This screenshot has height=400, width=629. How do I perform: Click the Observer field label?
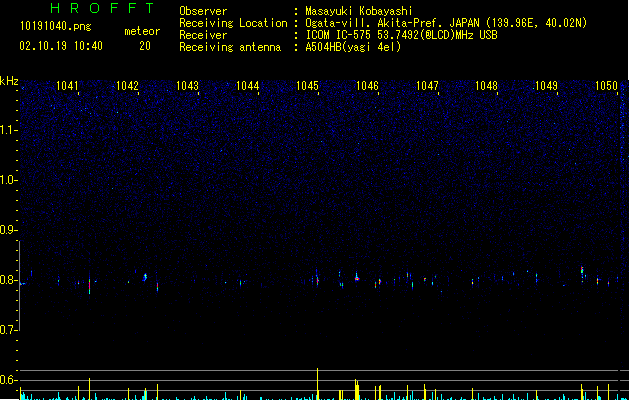point(203,11)
